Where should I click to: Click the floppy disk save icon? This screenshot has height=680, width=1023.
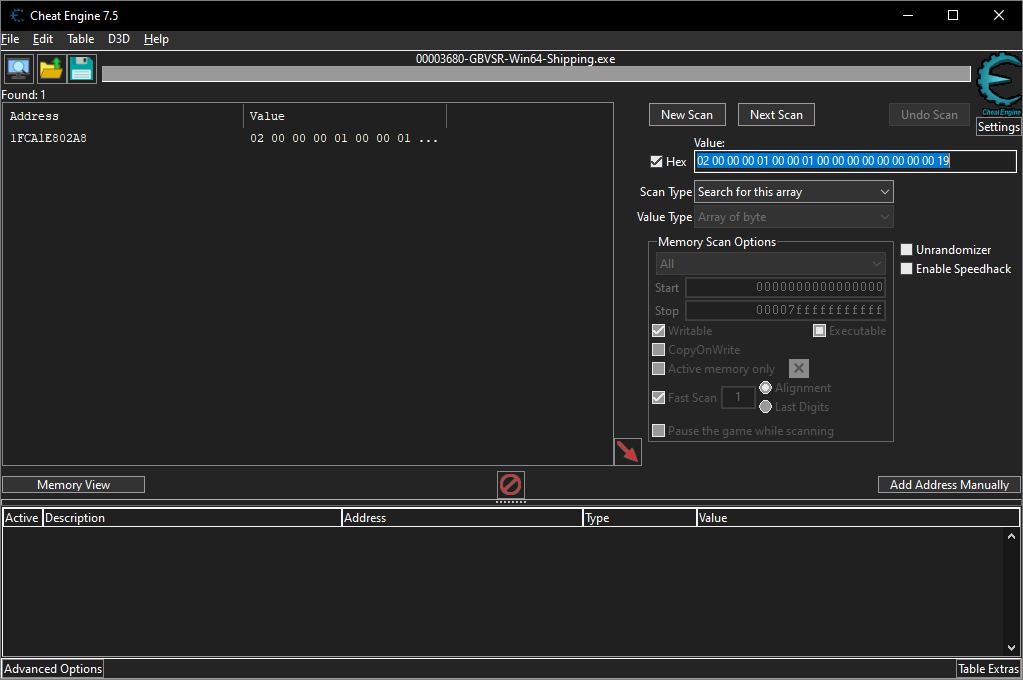82,69
